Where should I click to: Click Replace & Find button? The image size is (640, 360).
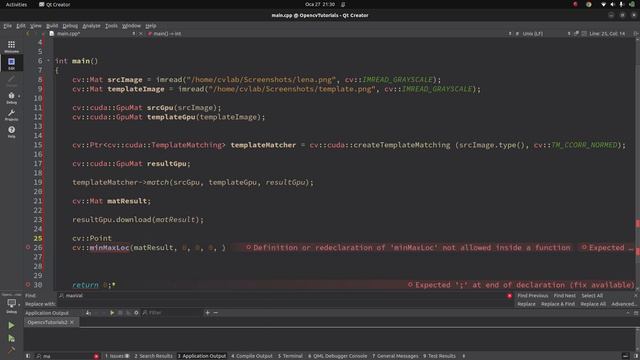coord(558,304)
